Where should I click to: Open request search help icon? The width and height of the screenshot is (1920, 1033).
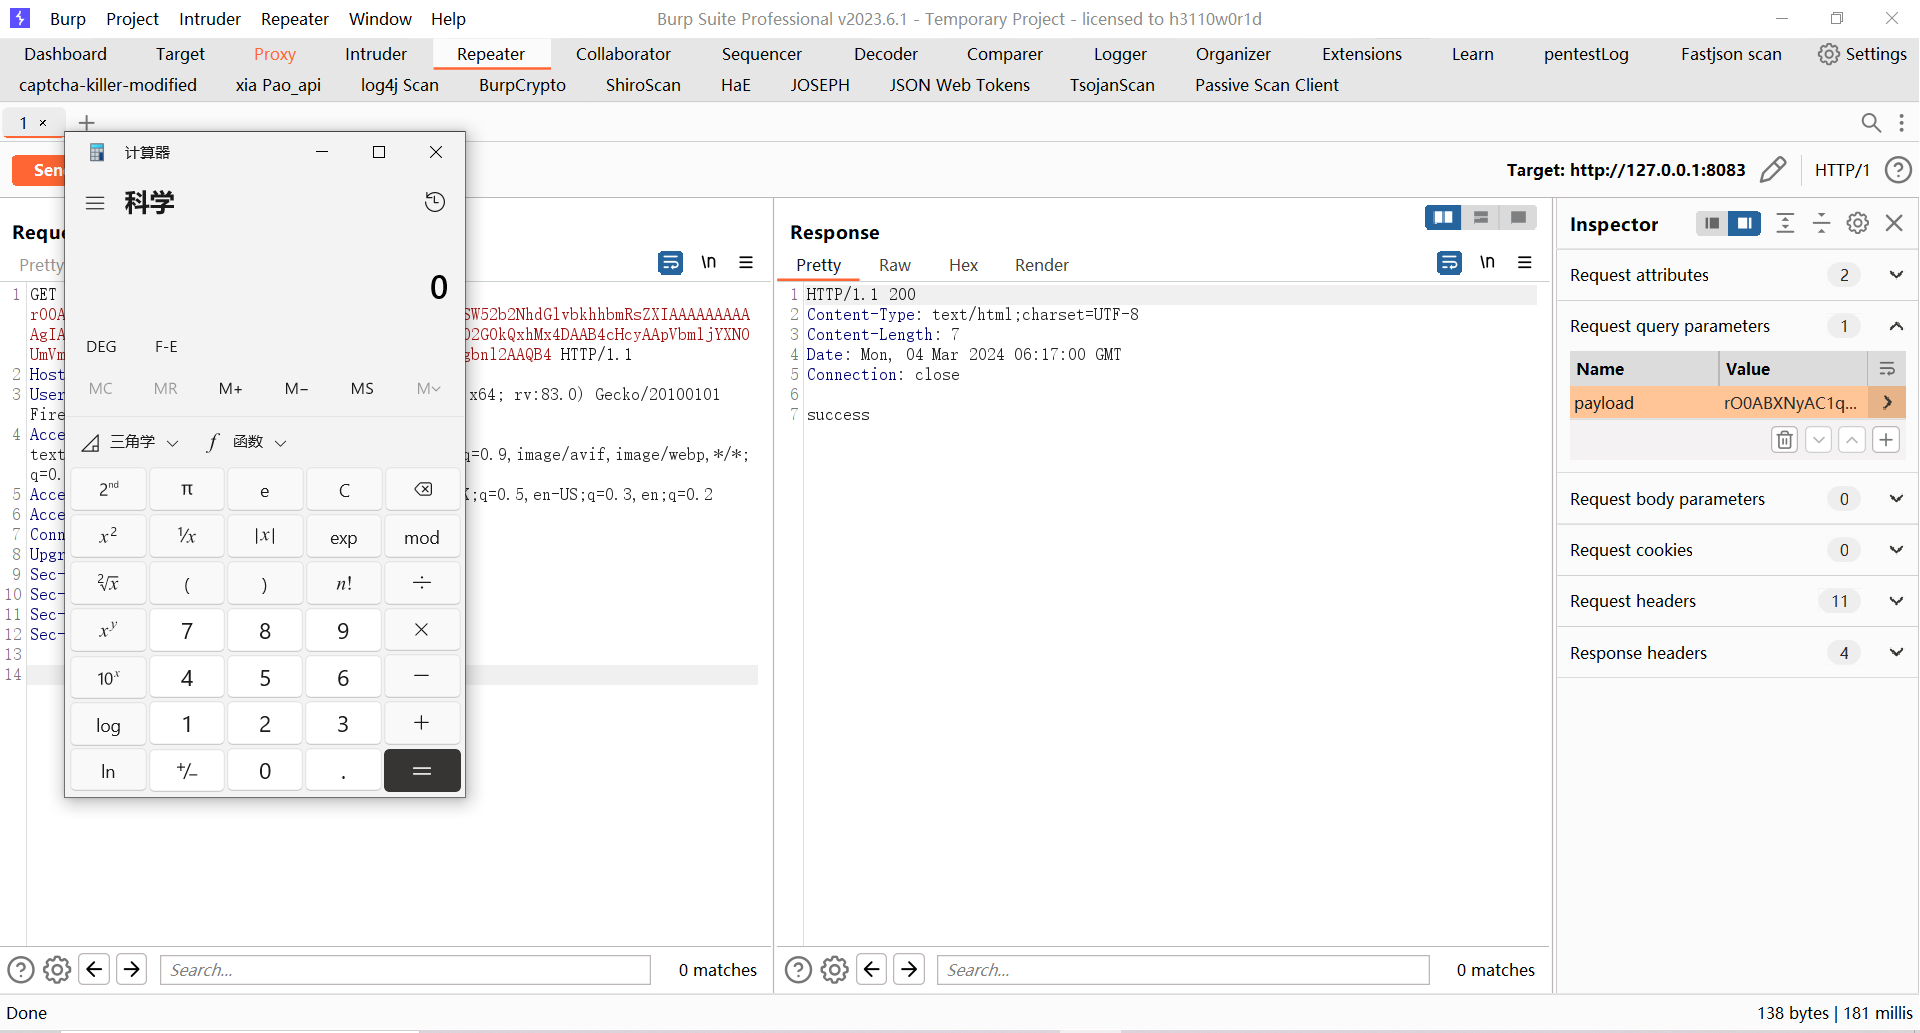(21, 969)
